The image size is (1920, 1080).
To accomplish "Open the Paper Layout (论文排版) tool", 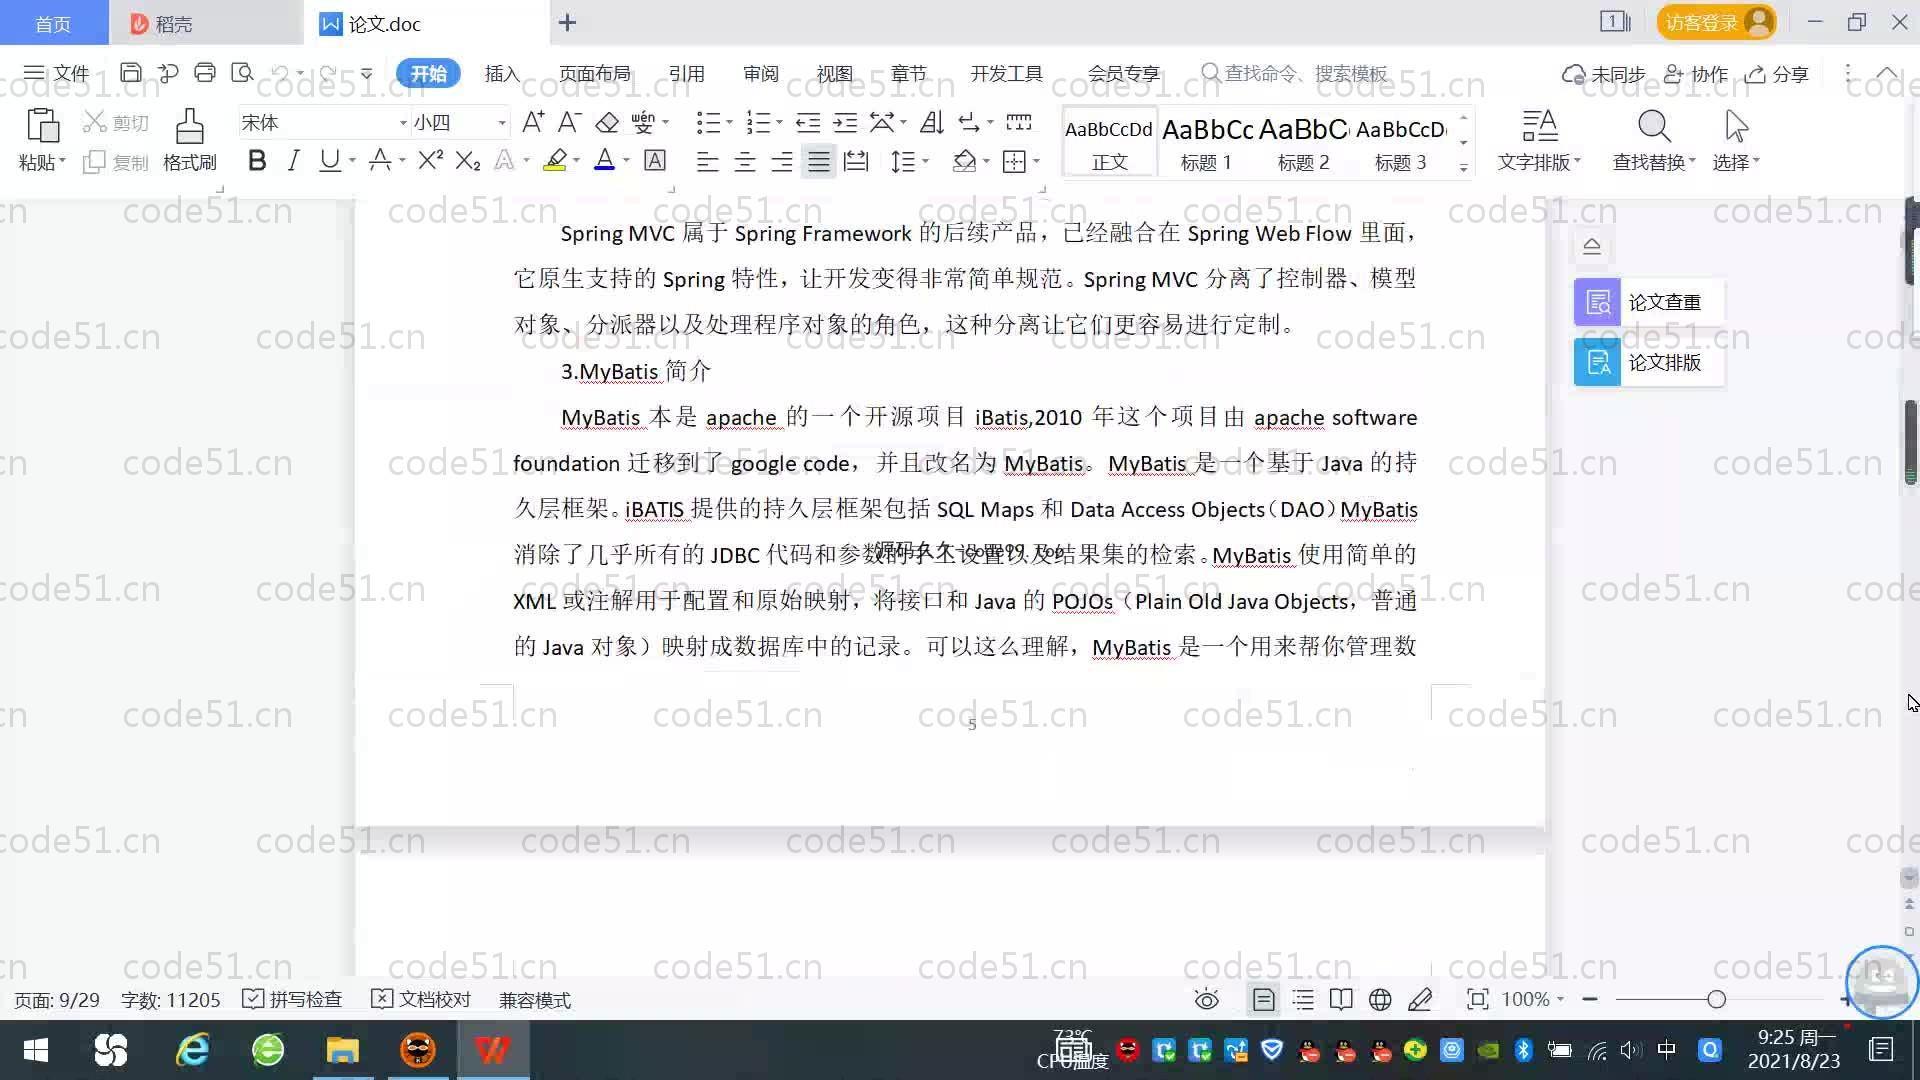I will click(x=1648, y=362).
